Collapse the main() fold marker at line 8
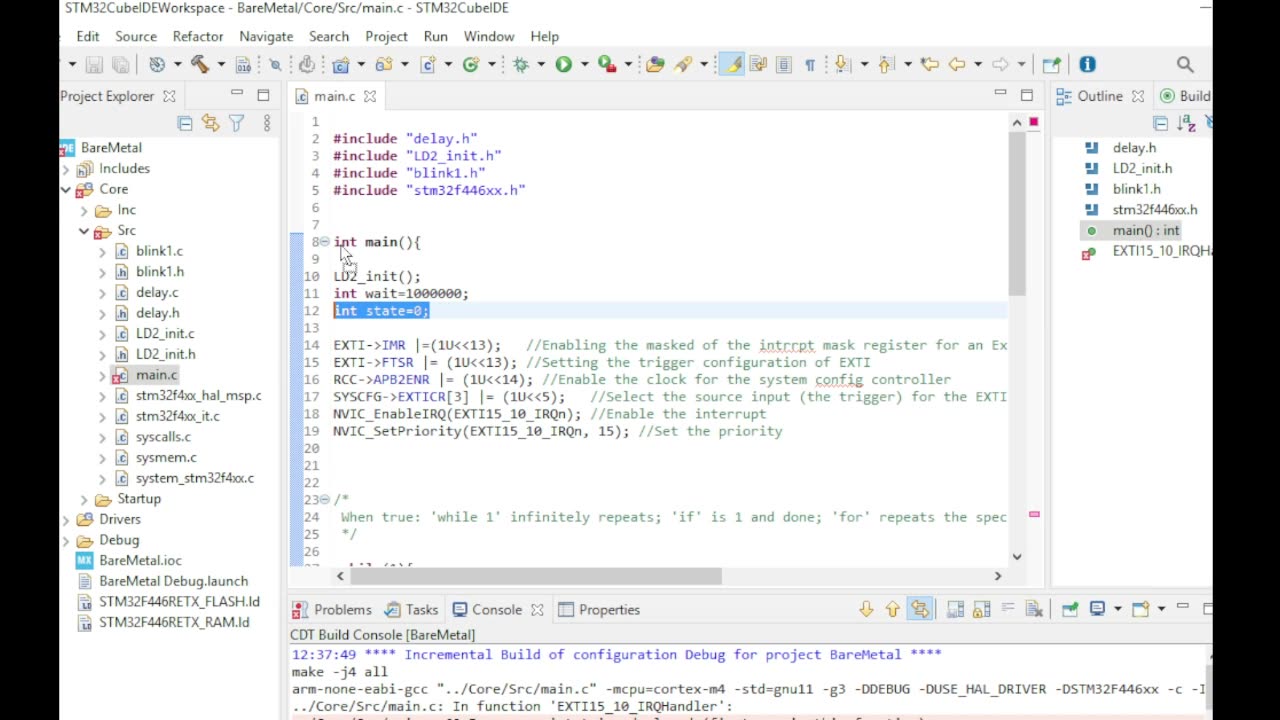 tap(324, 242)
